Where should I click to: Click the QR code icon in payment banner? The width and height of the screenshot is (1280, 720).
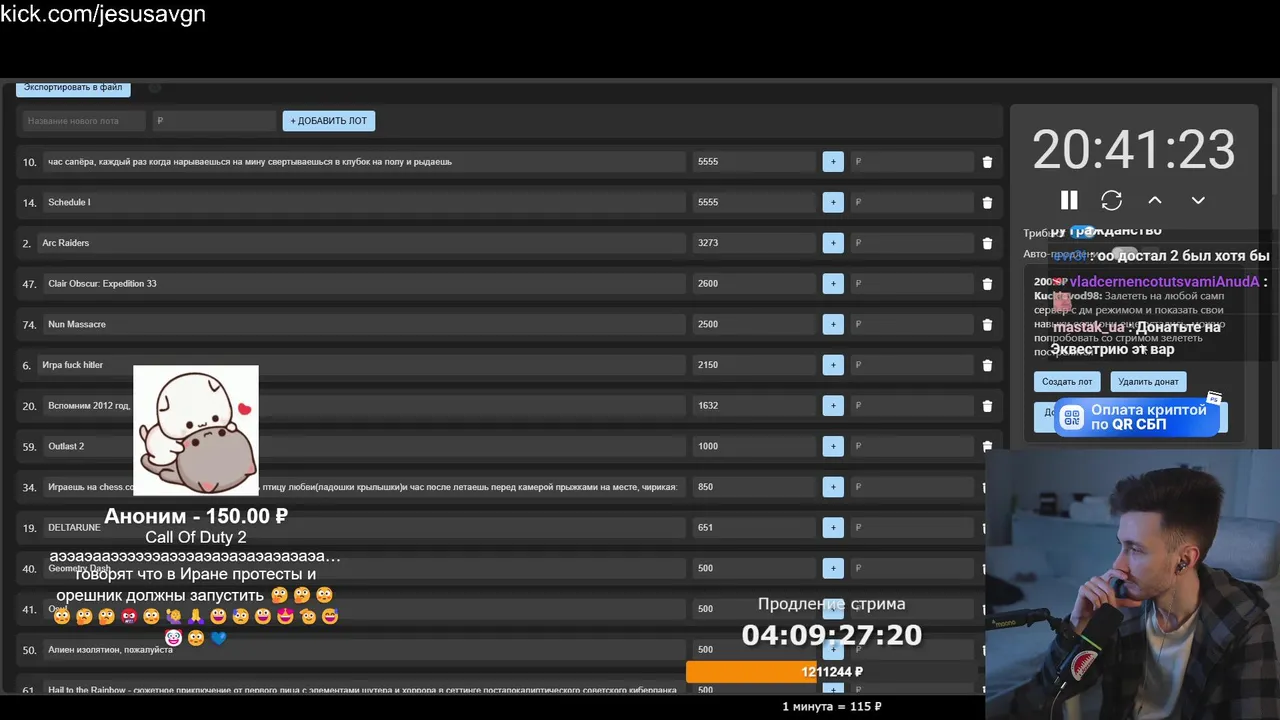(x=1072, y=418)
